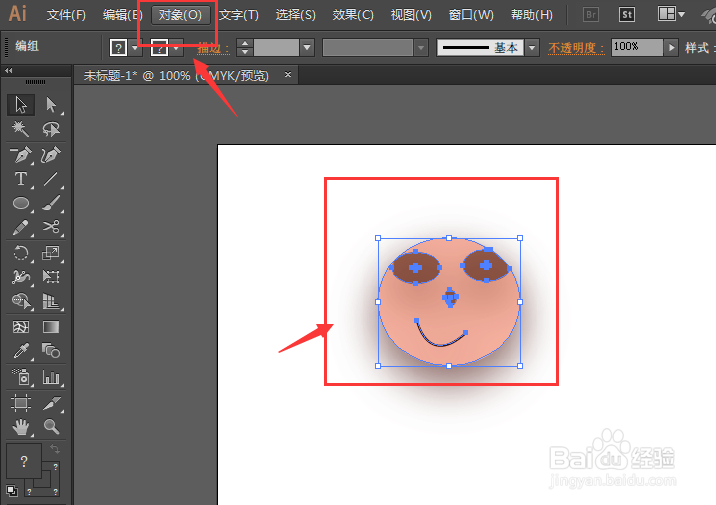The image size is (716, 505).
Task: Open the 文件(F) menu
Action: point(66,15)
